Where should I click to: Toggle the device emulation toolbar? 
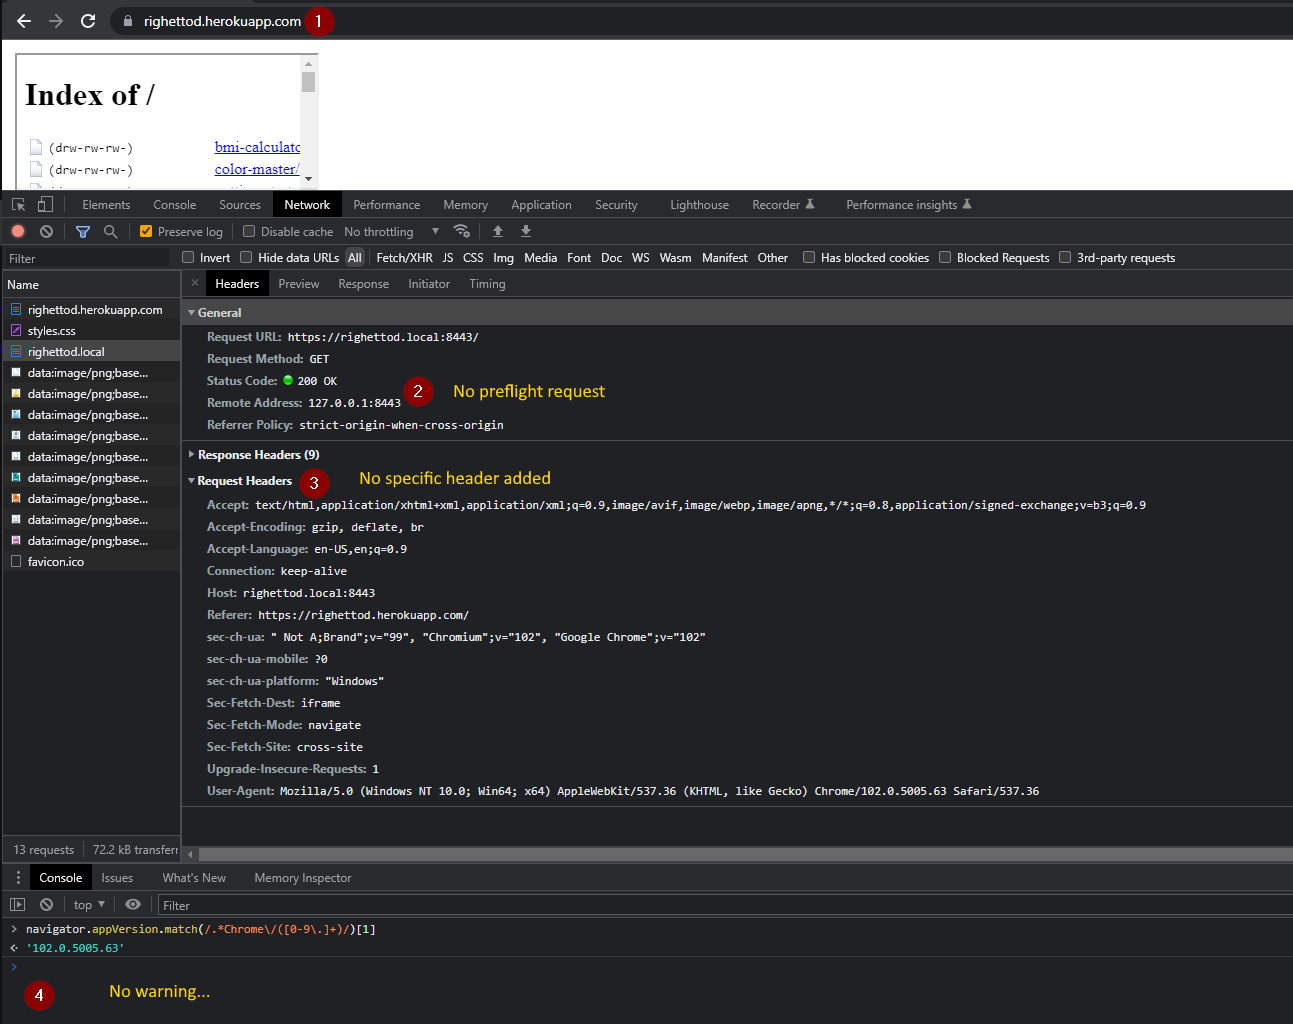[x=44, y=203]
